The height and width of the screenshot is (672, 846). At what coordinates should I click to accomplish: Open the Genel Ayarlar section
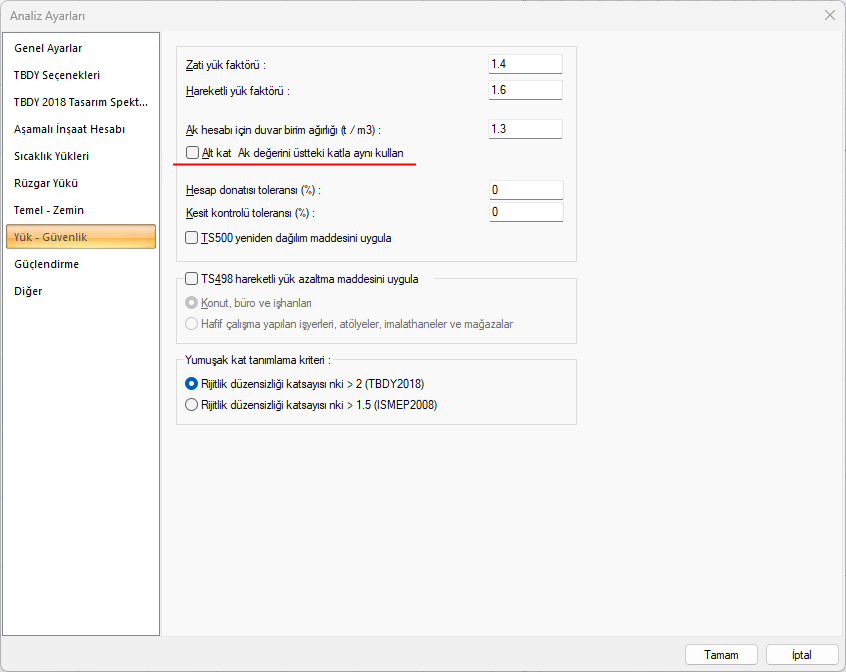tap(48, 48)
